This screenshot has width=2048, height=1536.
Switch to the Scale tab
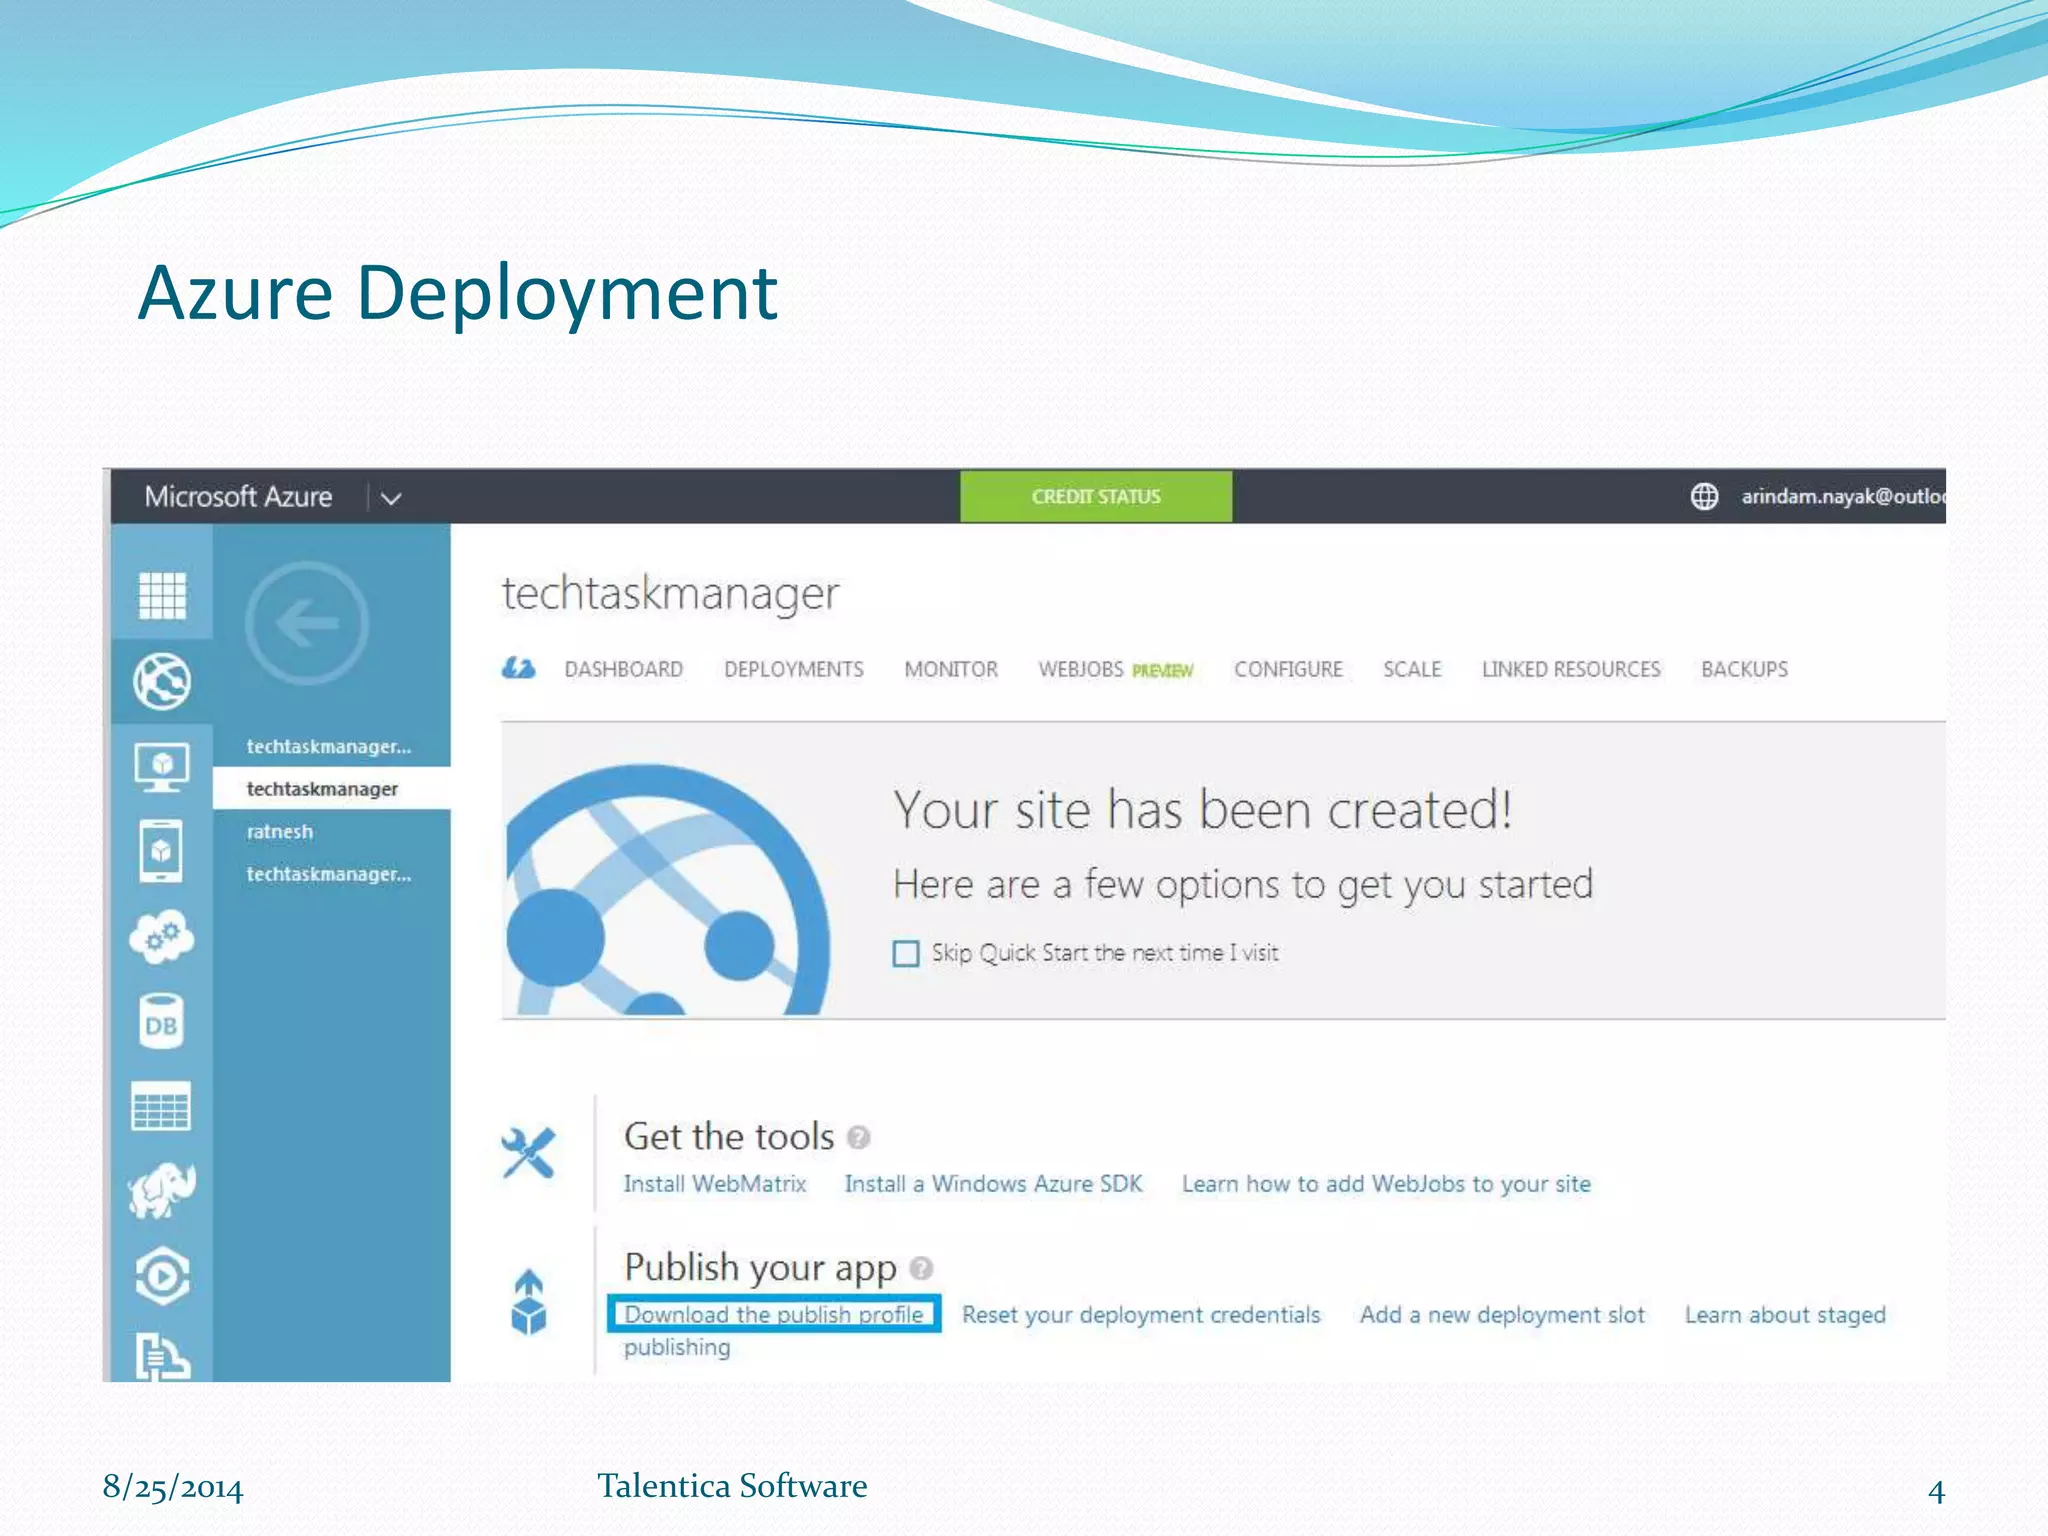[x=1412, y=669]
